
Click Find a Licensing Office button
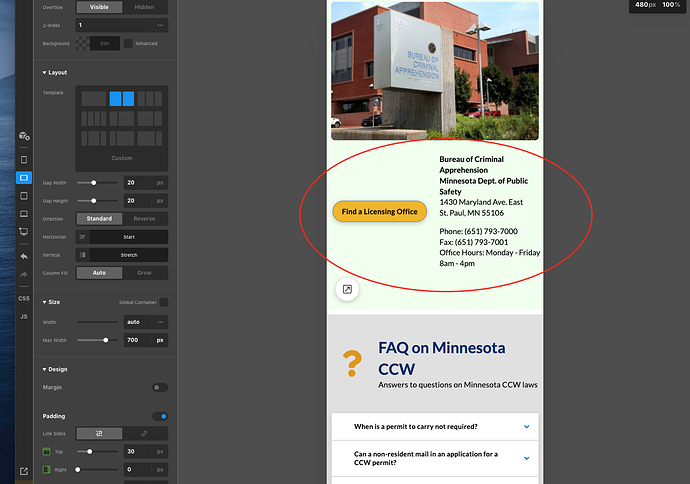coord(379,212)
